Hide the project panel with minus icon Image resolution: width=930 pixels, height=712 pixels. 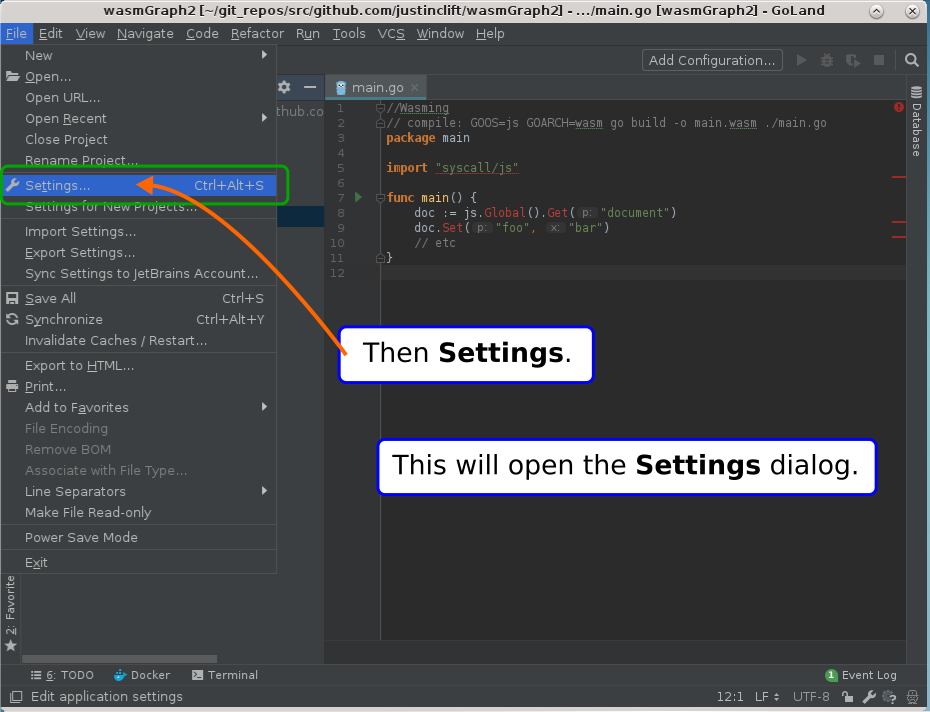pyautogui.click(x=310, y=87)
